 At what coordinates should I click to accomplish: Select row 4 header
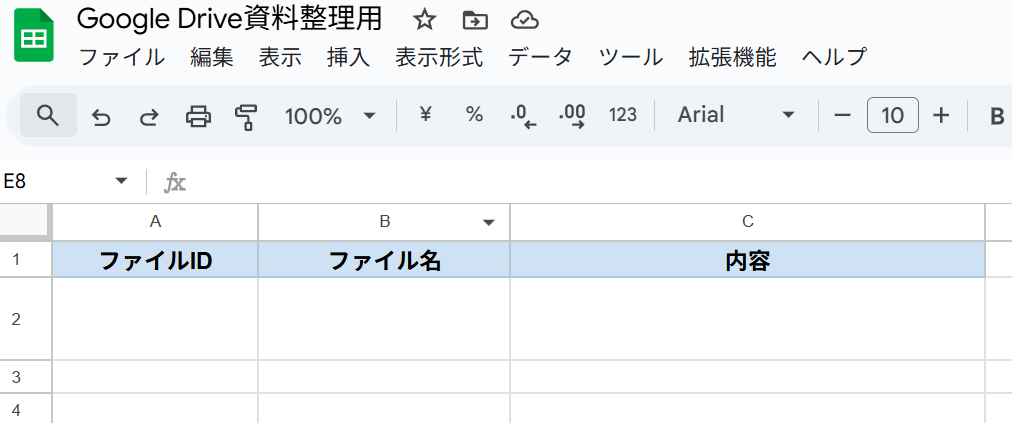25,409
